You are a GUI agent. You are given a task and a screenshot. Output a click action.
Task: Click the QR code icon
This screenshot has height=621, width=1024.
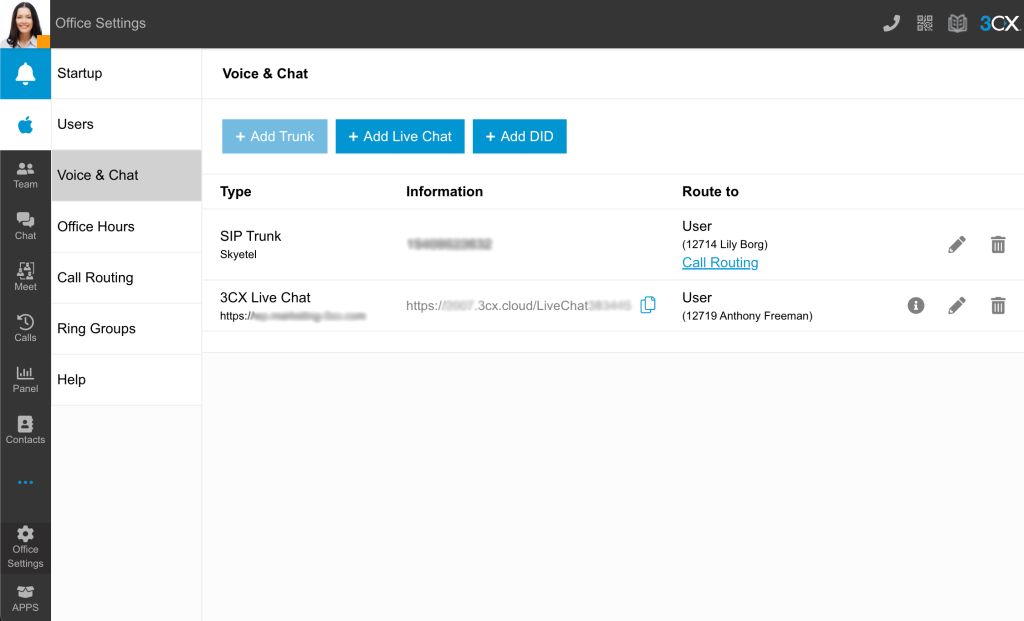924,22
